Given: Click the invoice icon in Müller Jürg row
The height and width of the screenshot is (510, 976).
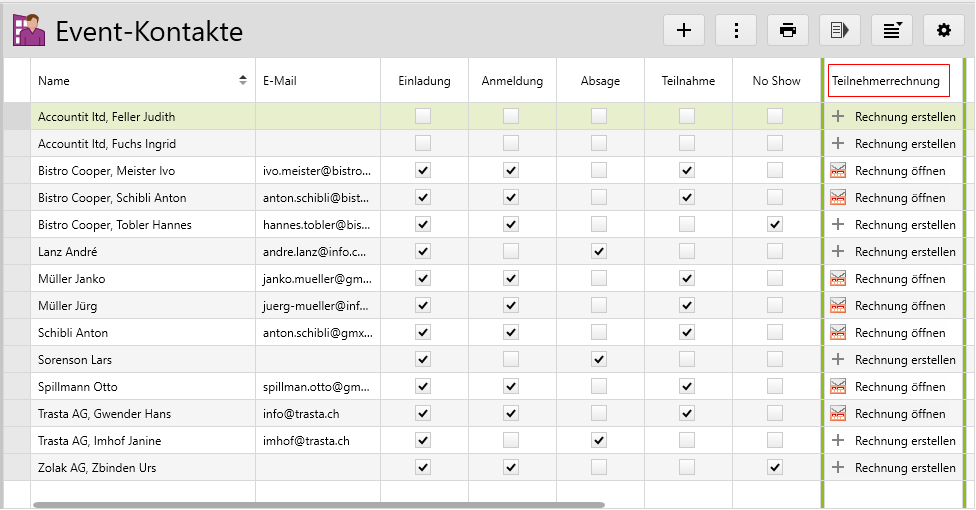Looking at the screenshot, I should click(838, 306).
